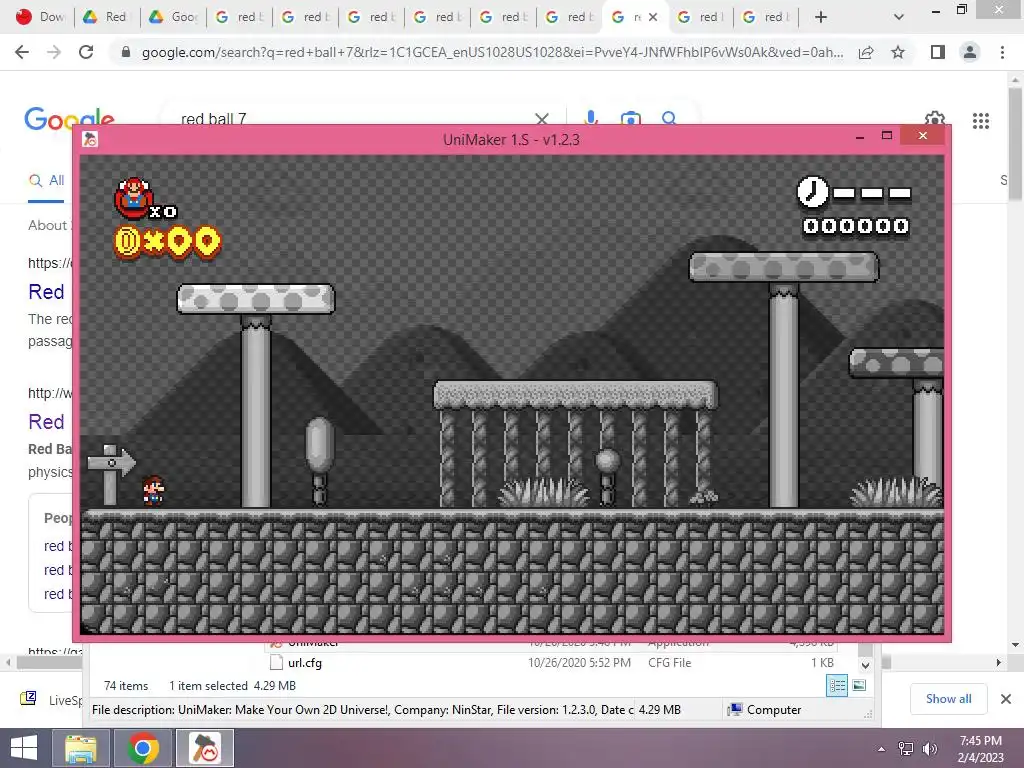Open Windows Start button

[24, 748]
